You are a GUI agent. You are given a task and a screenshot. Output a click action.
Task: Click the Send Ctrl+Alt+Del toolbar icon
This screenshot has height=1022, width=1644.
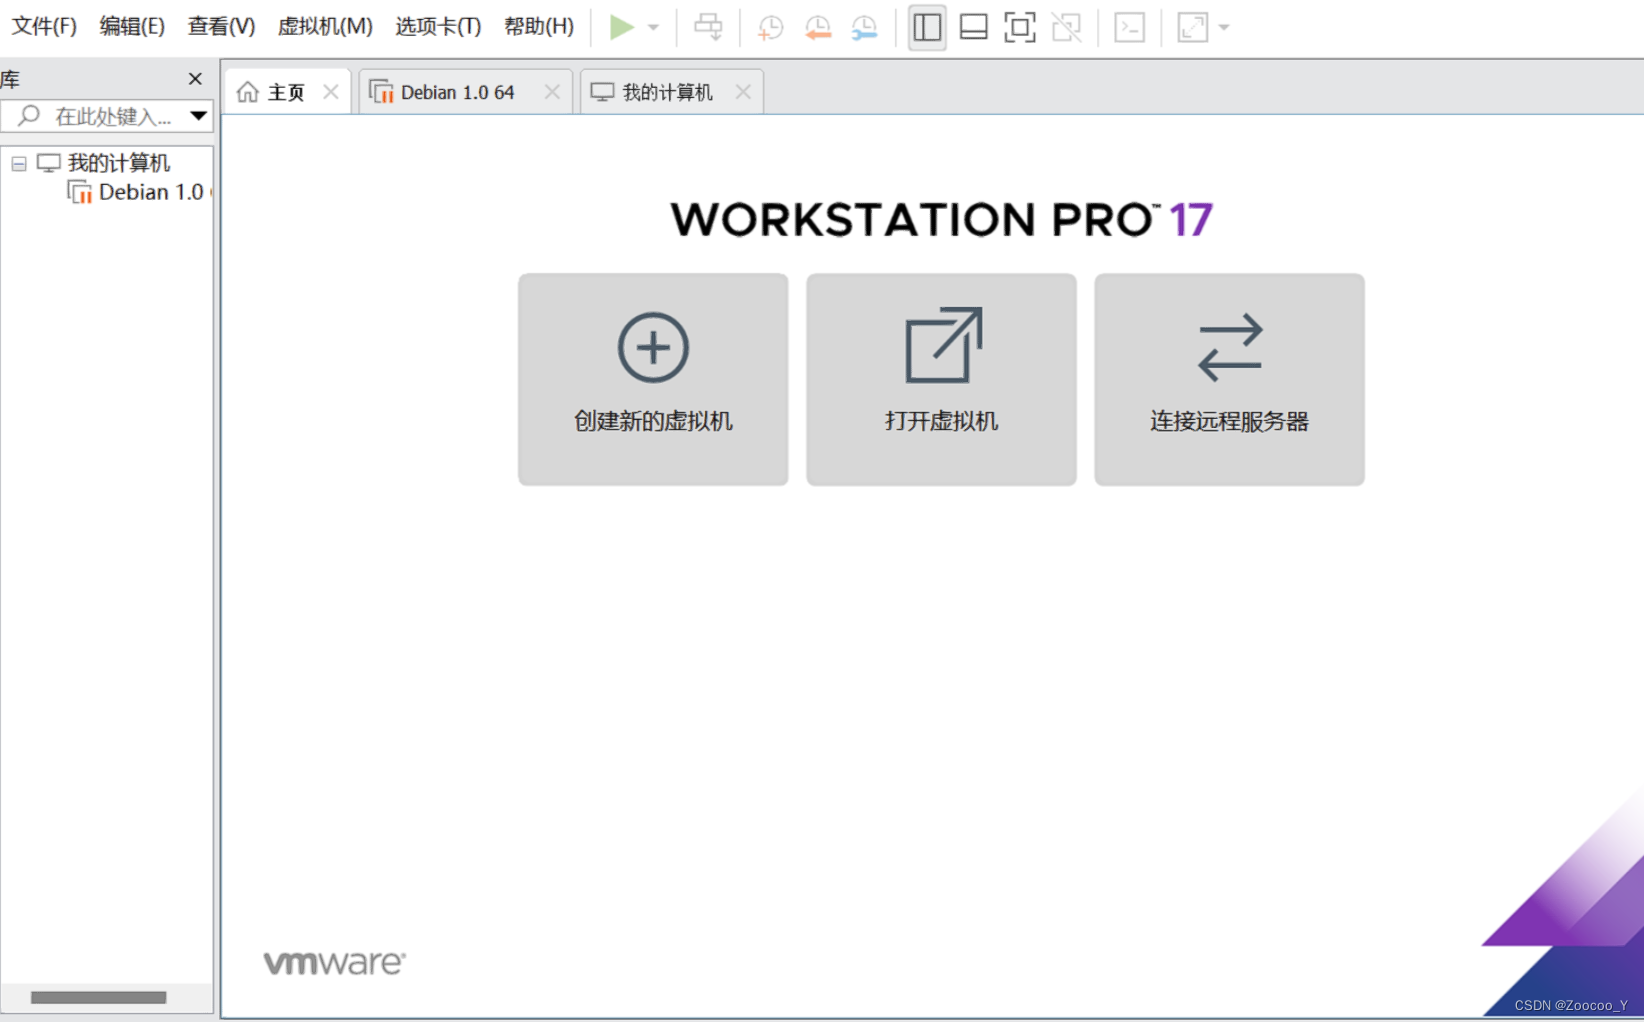click(708, 27)
